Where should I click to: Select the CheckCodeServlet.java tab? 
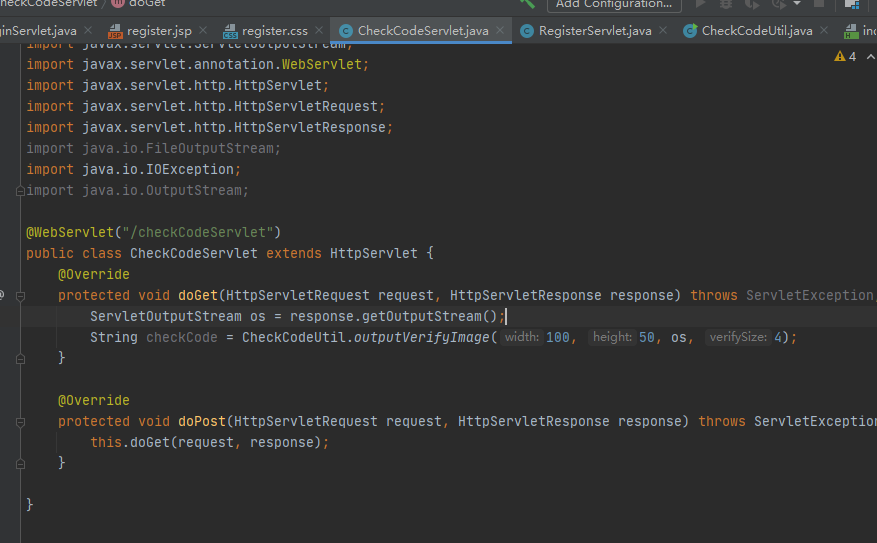(x=423, y=31)
